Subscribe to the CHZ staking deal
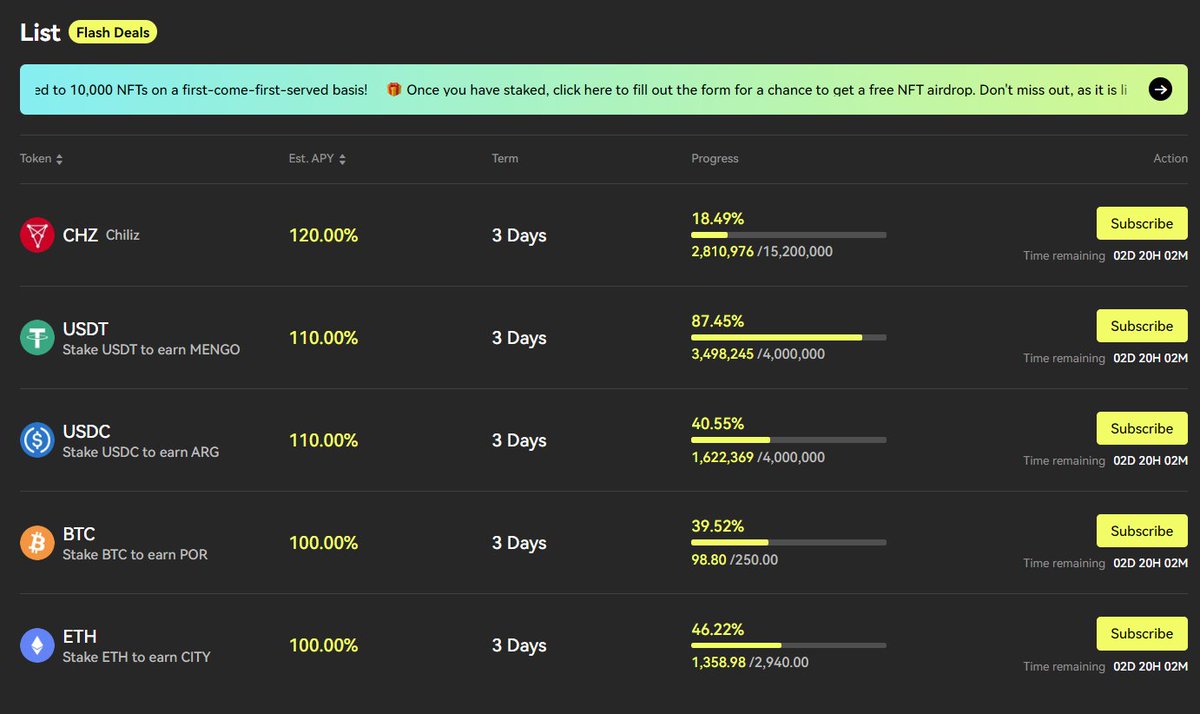This screenshot has width=1200, height=714. coord(1142,224)
